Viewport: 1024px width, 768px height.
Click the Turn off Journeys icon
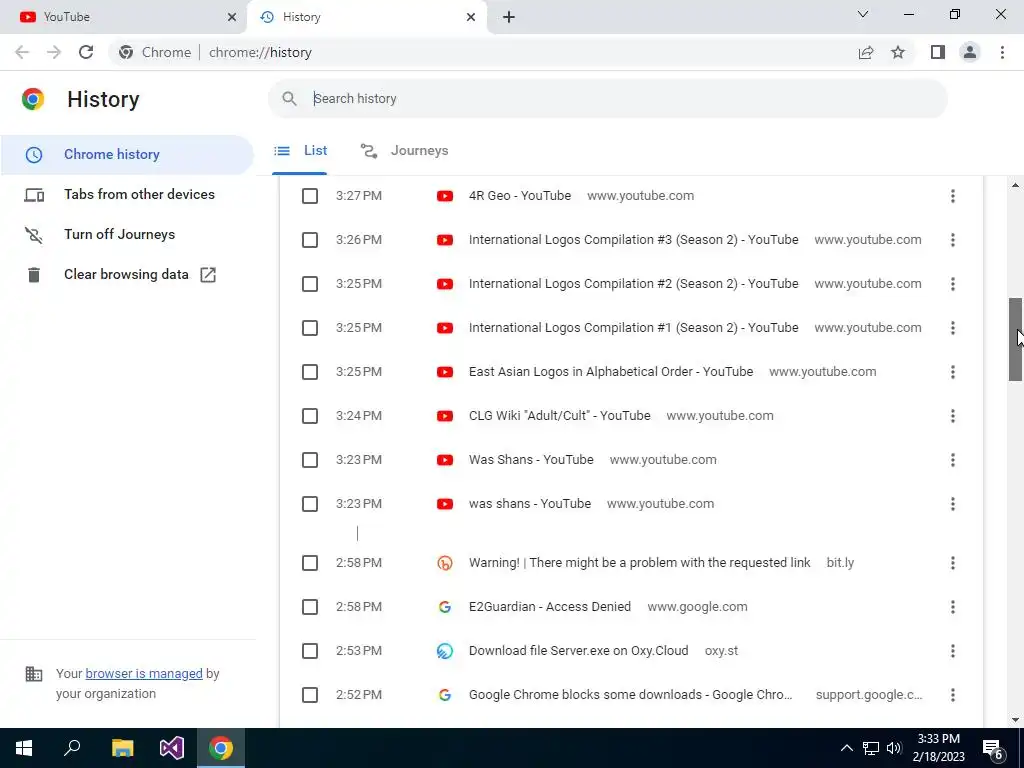pyautogui.click(x=34, y=235)
